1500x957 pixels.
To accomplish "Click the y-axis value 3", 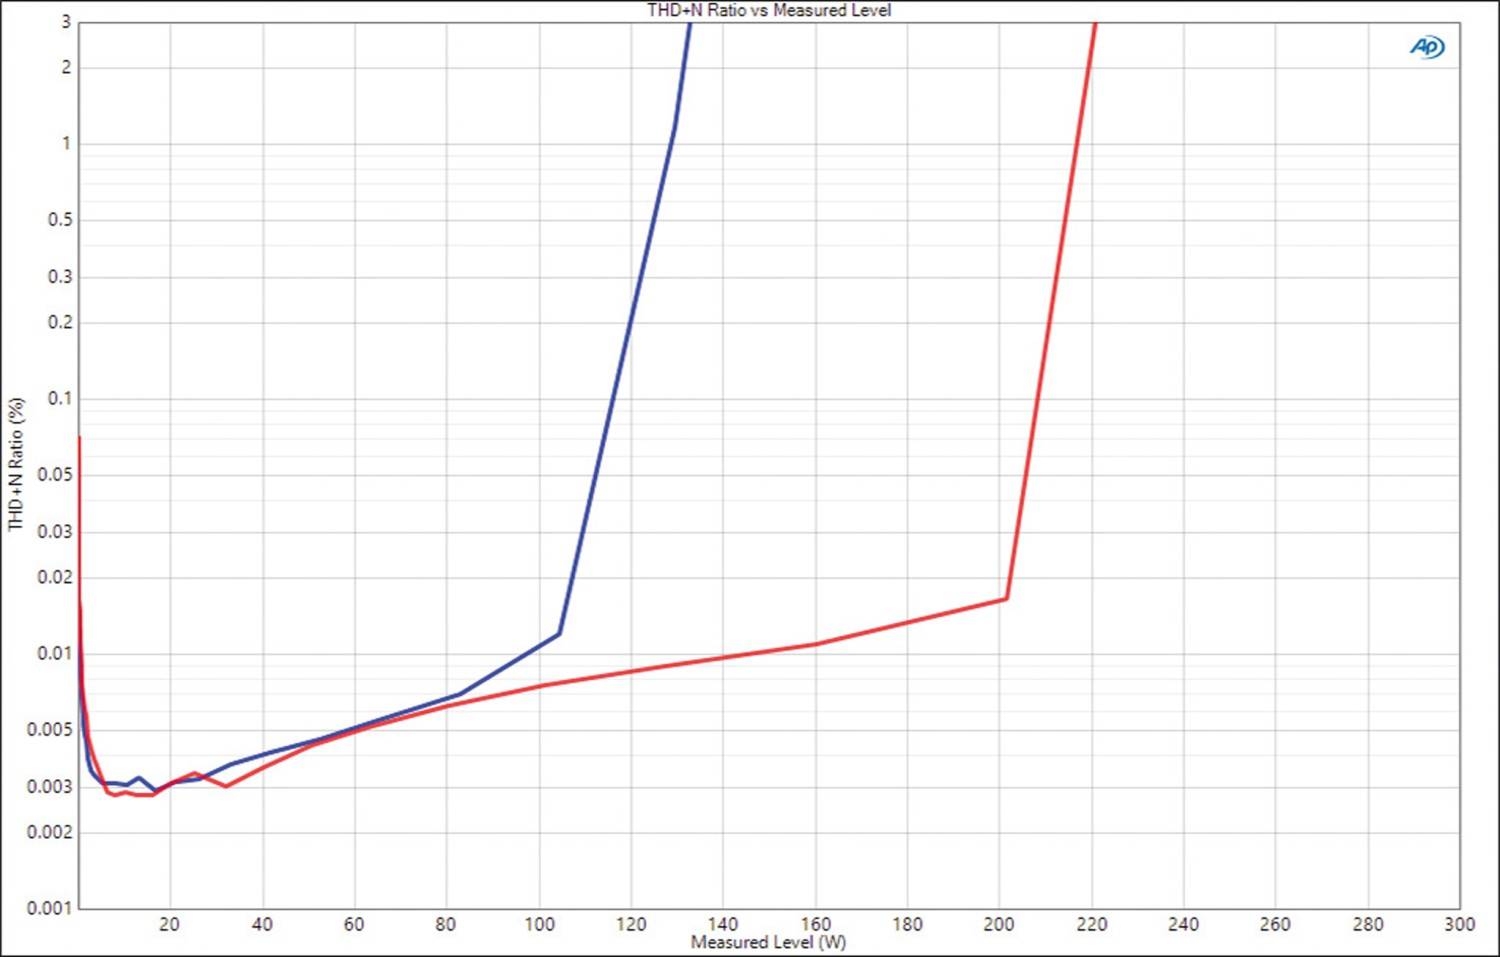I will (67, 22).
